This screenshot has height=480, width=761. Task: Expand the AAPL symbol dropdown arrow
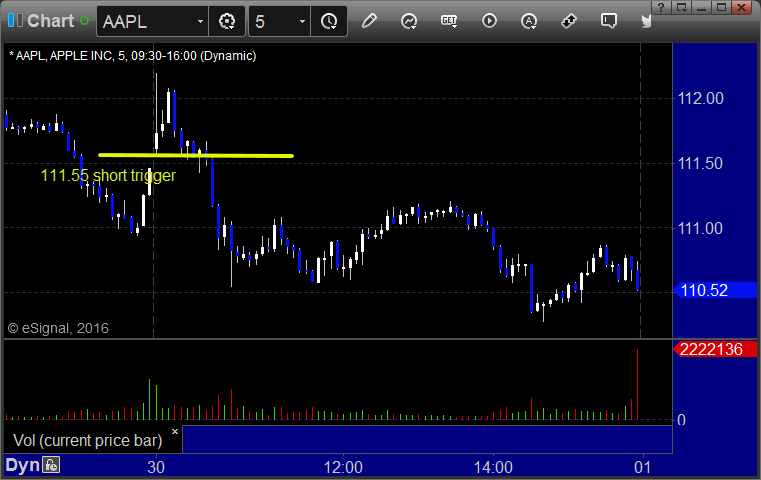coord(200,21)
